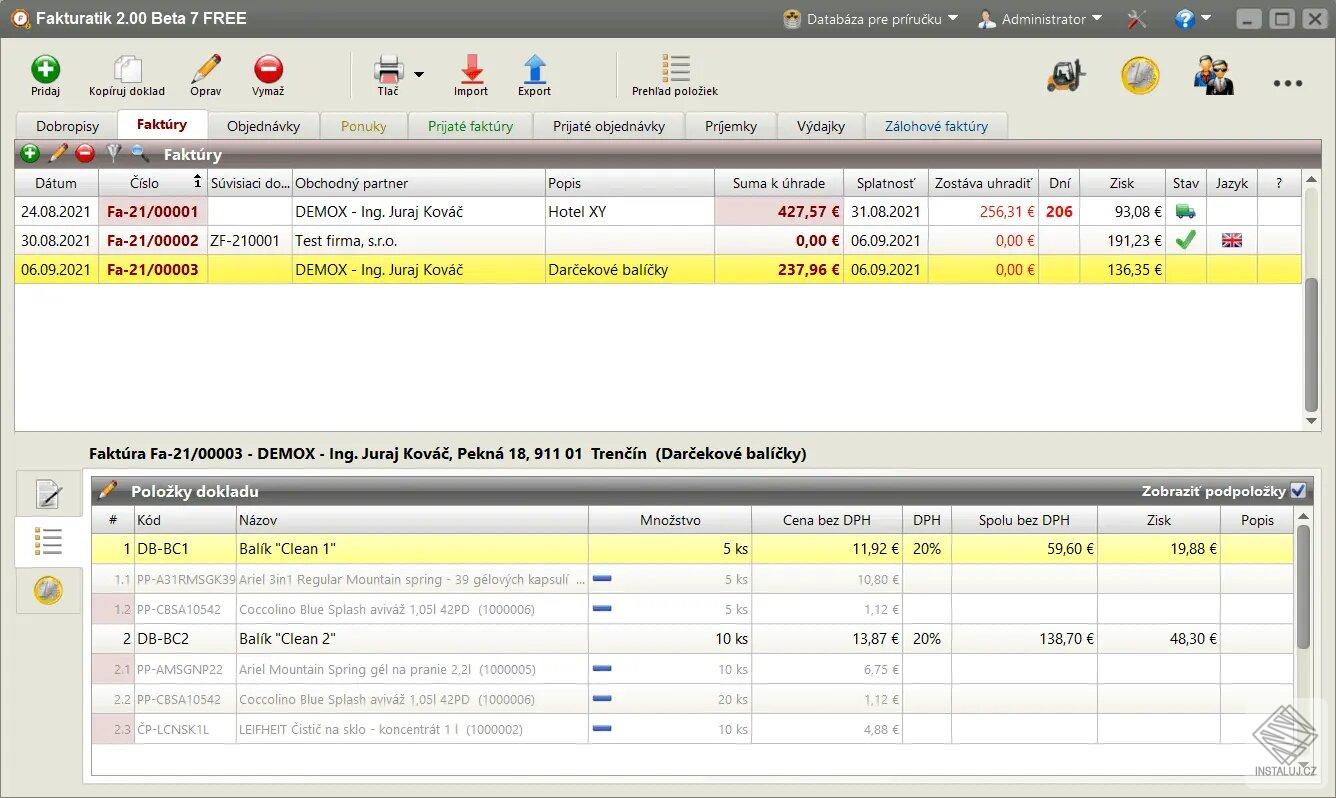Select item row Balík "Clean 2"
The height and width of the screenshot is (798, 1336).
tap(691, 639)
